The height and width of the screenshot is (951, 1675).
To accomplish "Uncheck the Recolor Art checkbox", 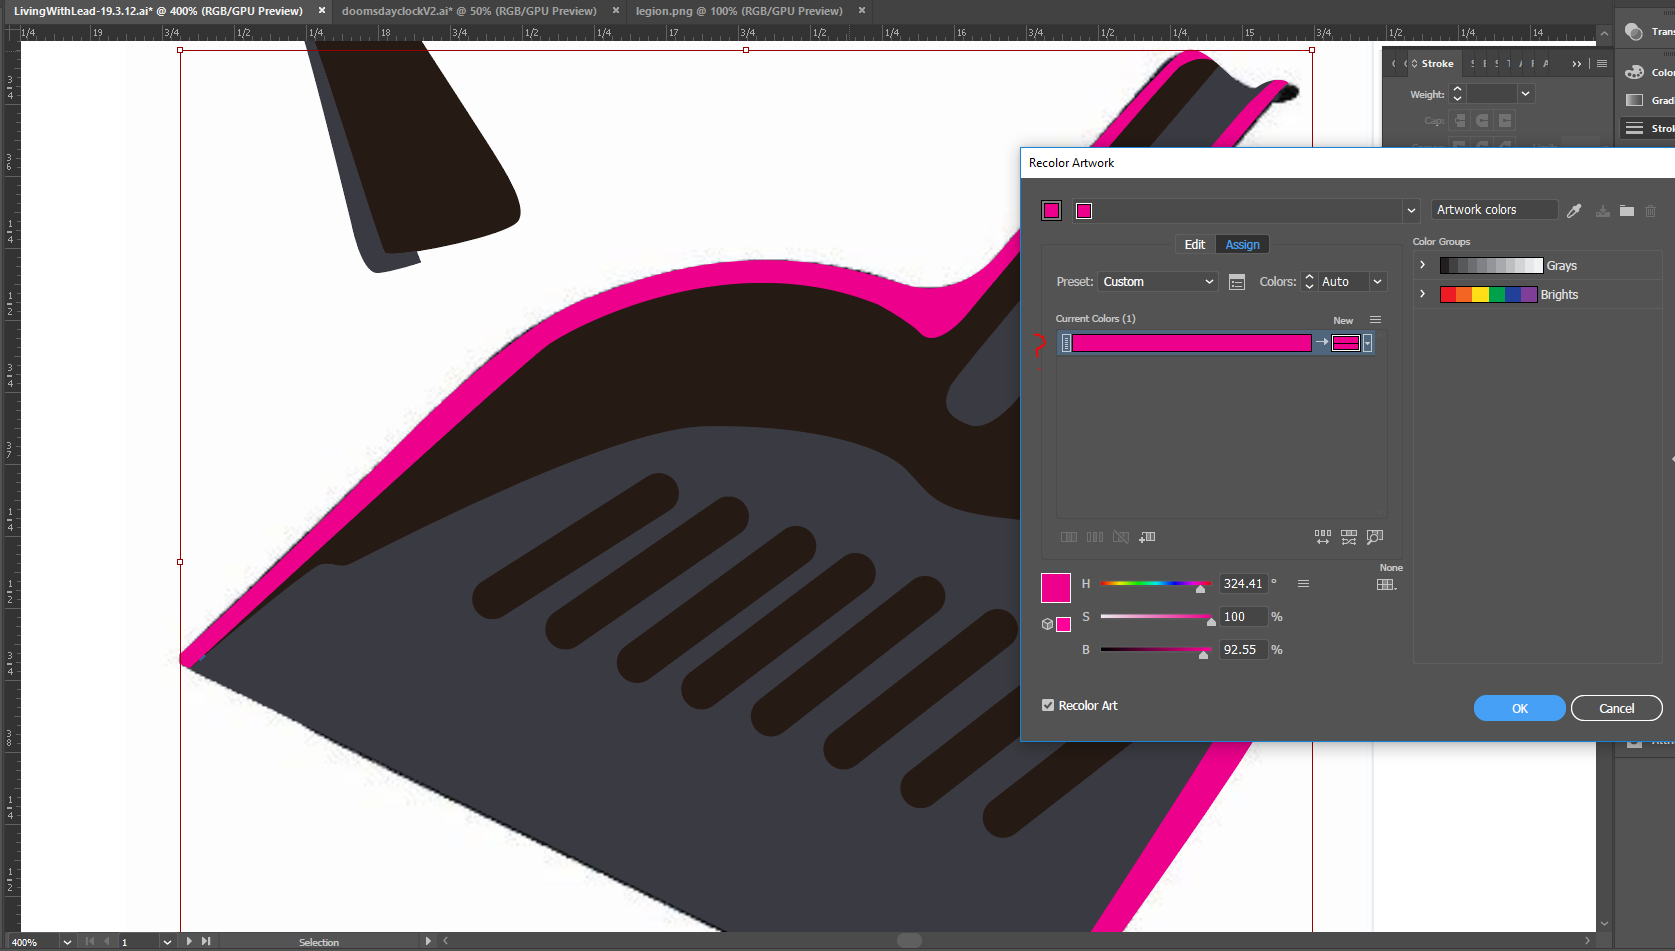I will pos(1047,705).
